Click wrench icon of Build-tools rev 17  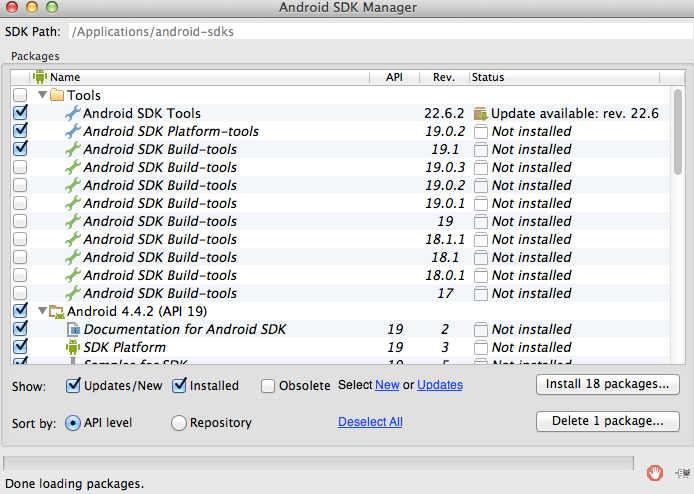coord(73,293)
